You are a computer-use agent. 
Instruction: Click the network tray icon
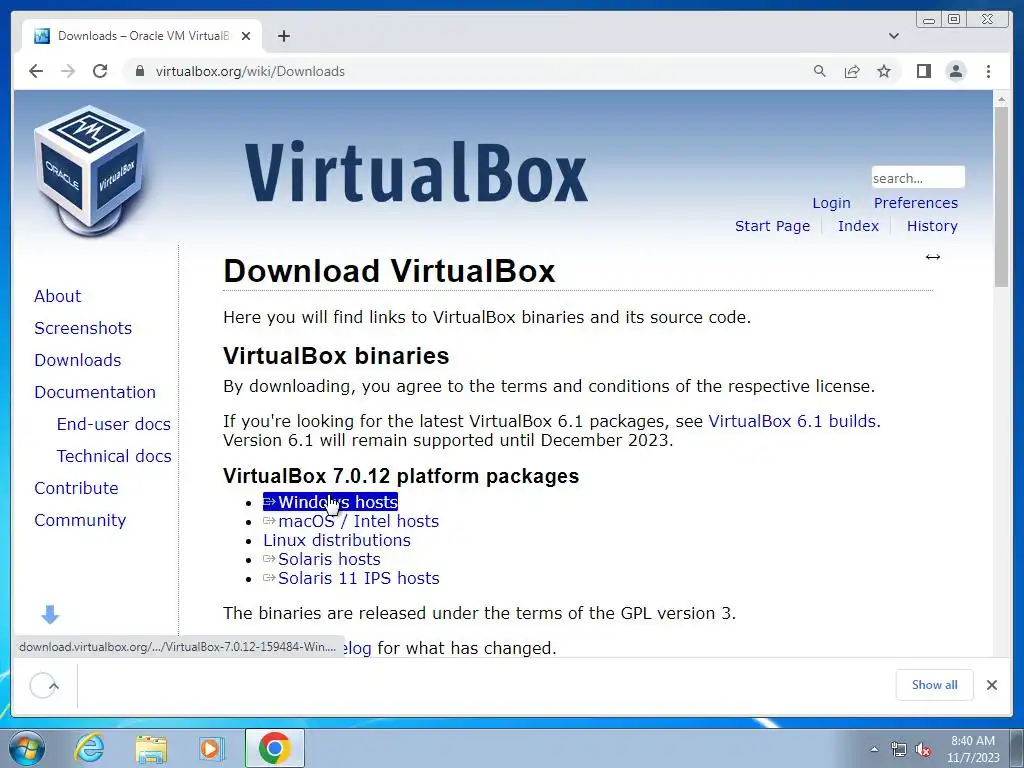(899, 749)
